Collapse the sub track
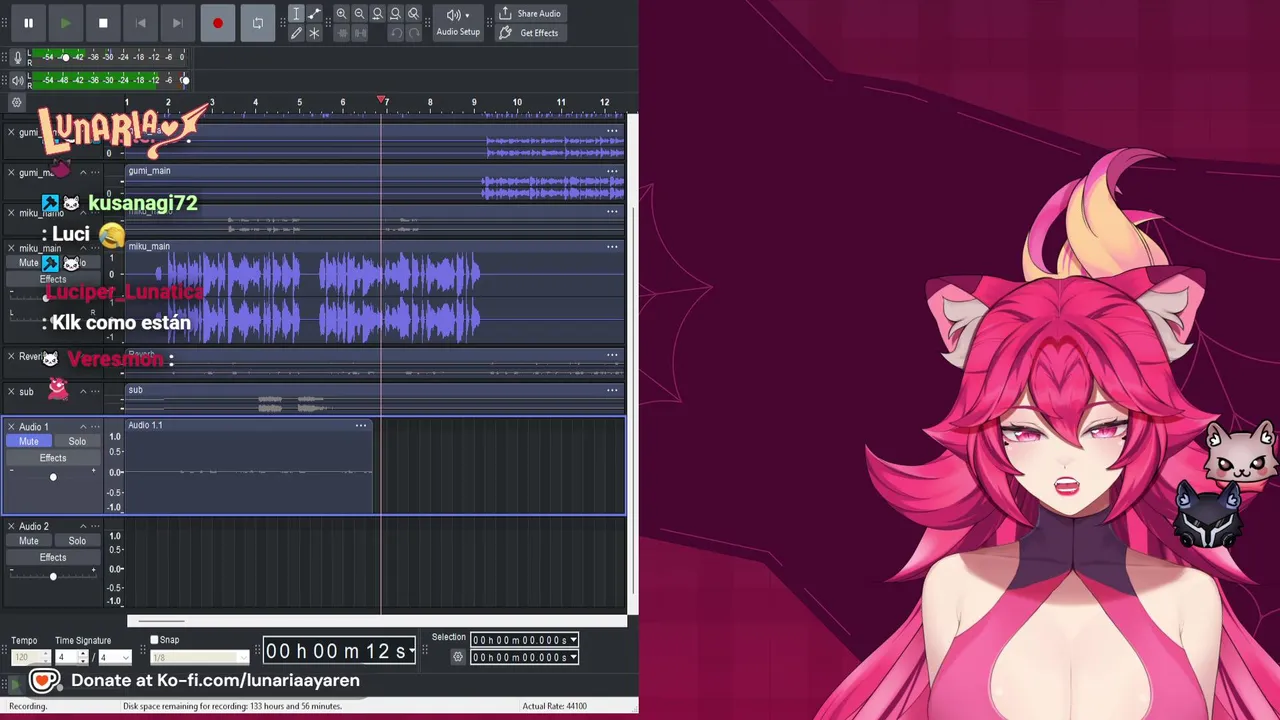Screen dimensions: 1280x720 [x=83, y=391]
